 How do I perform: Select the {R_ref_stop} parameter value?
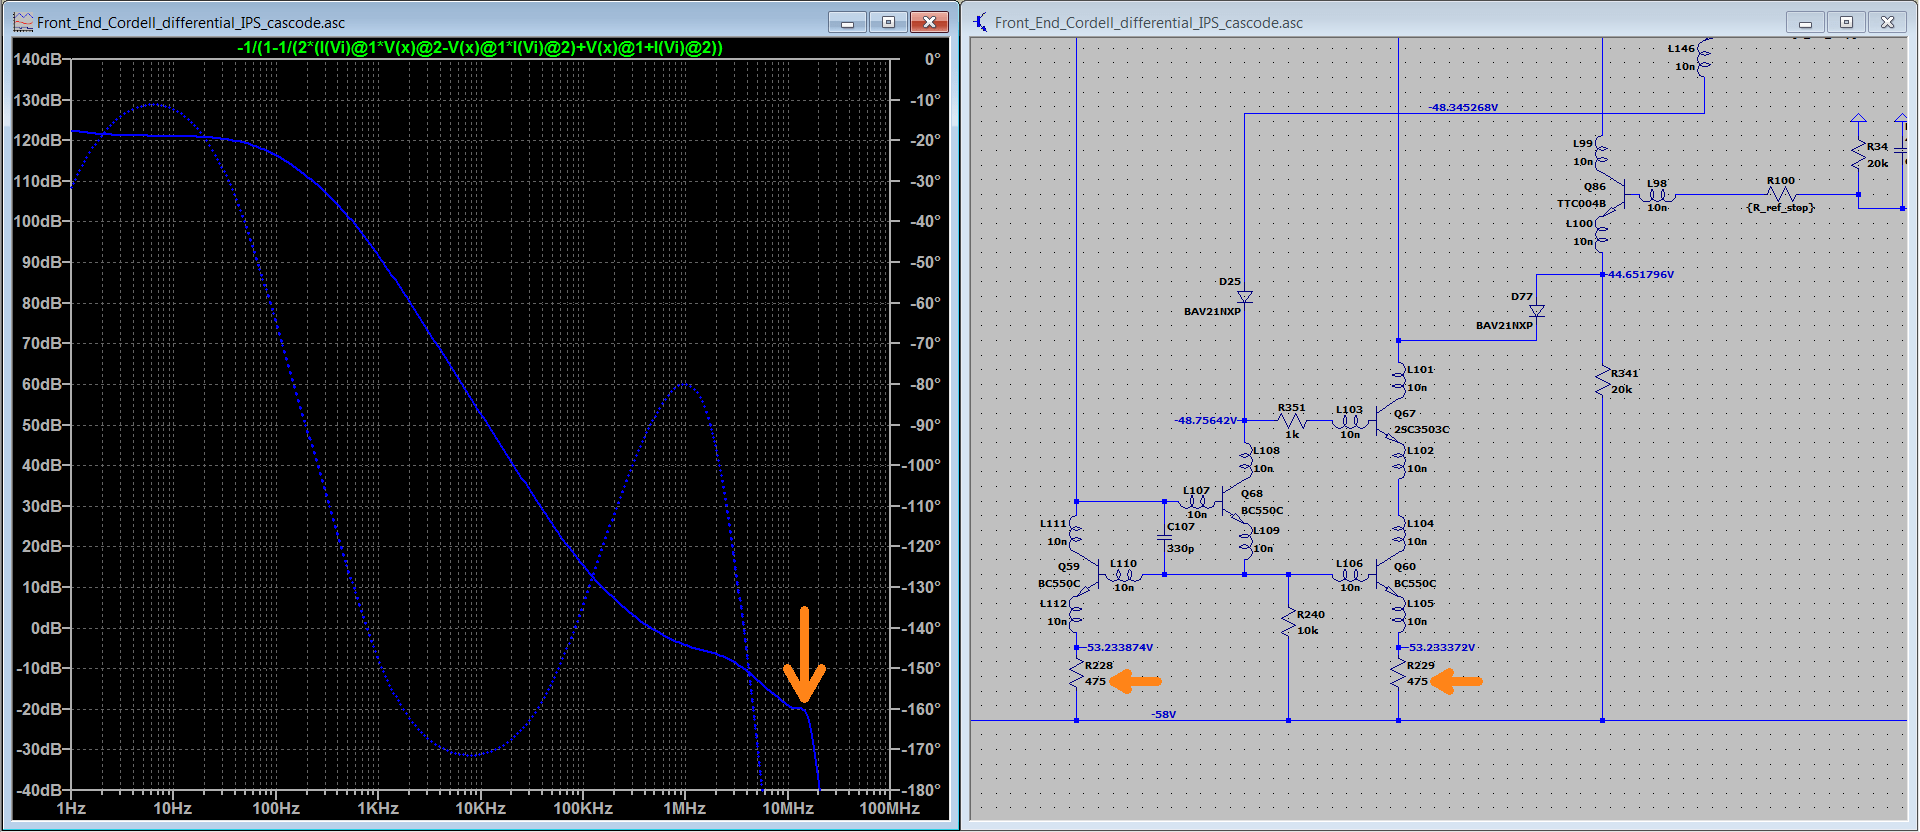(x=1780, y=207)
